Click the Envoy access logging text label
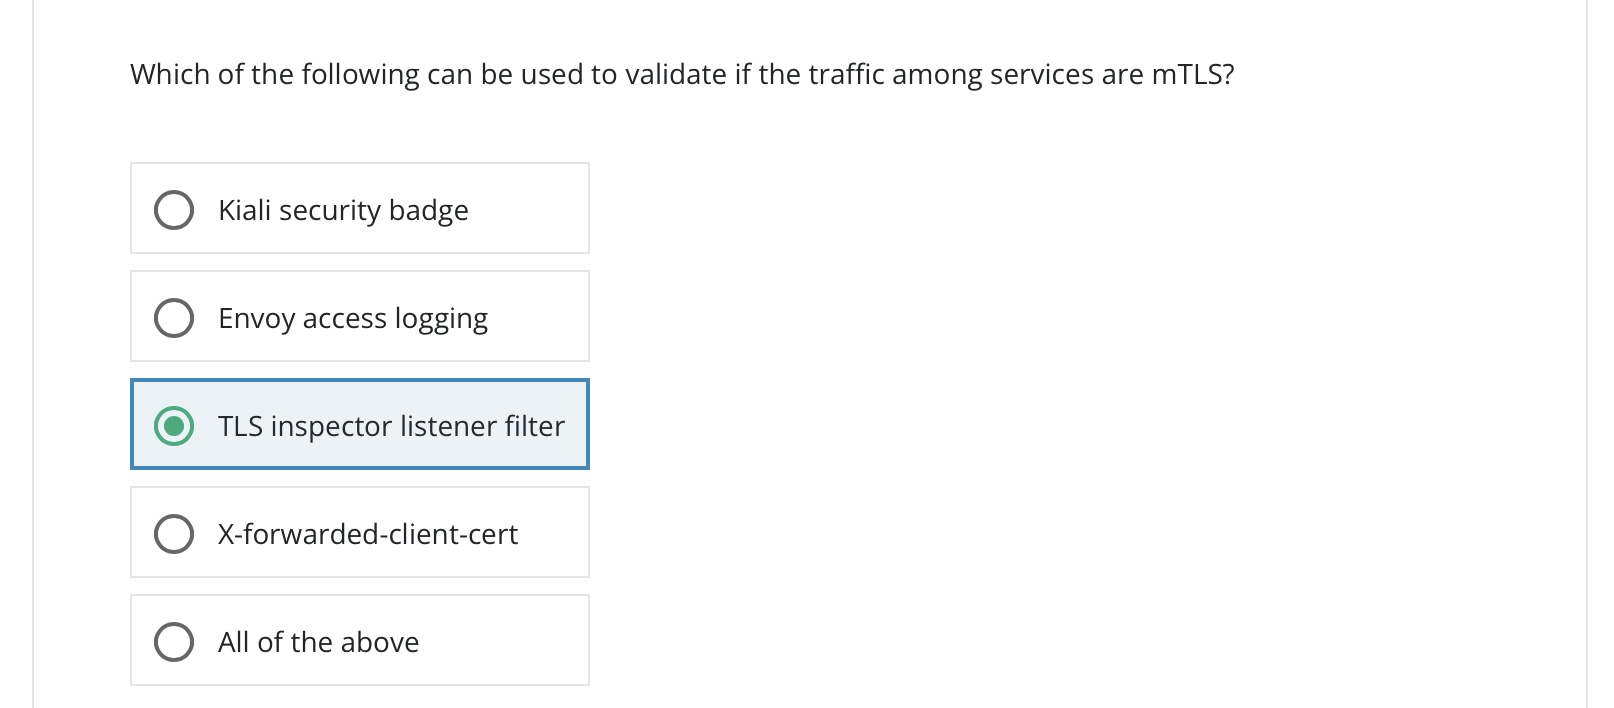Screen dimensions: 1614x708 pos(354,318)
